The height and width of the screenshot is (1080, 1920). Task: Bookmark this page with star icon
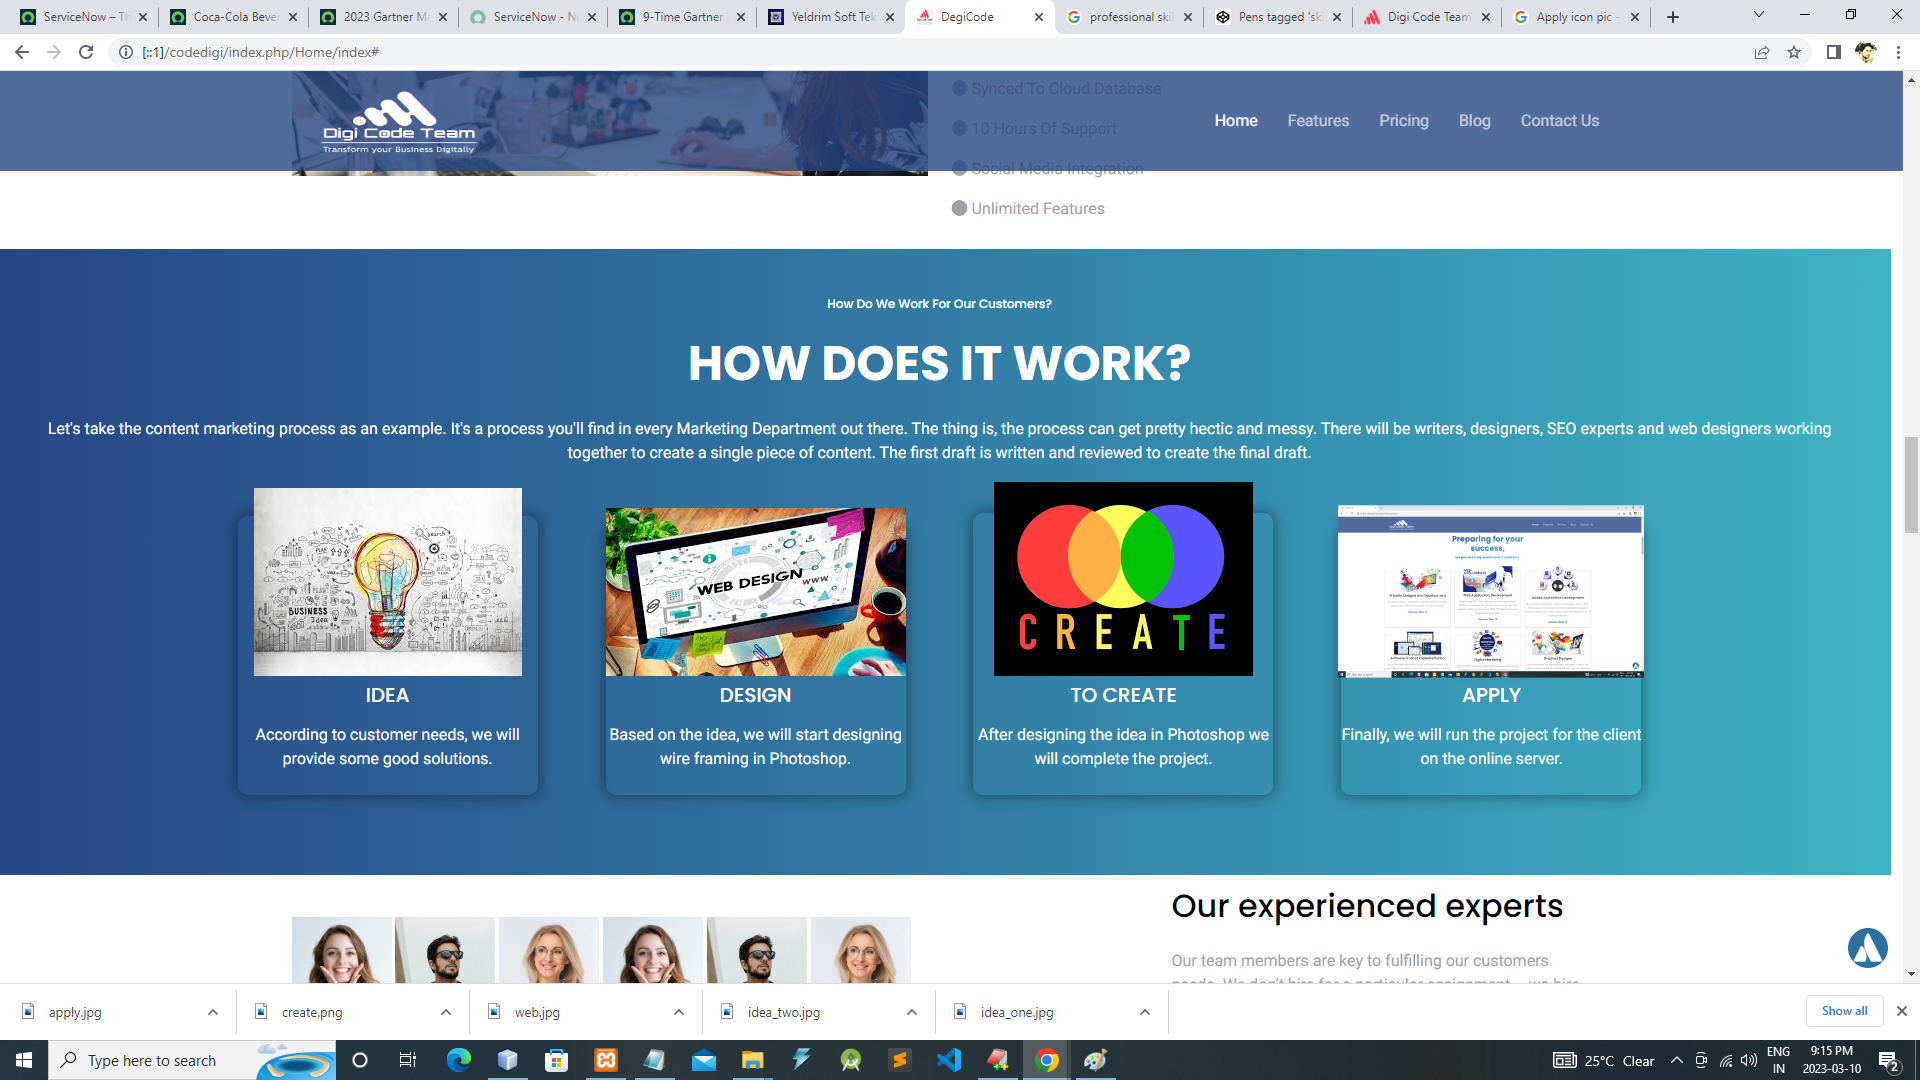click(x=1794, y=52)
